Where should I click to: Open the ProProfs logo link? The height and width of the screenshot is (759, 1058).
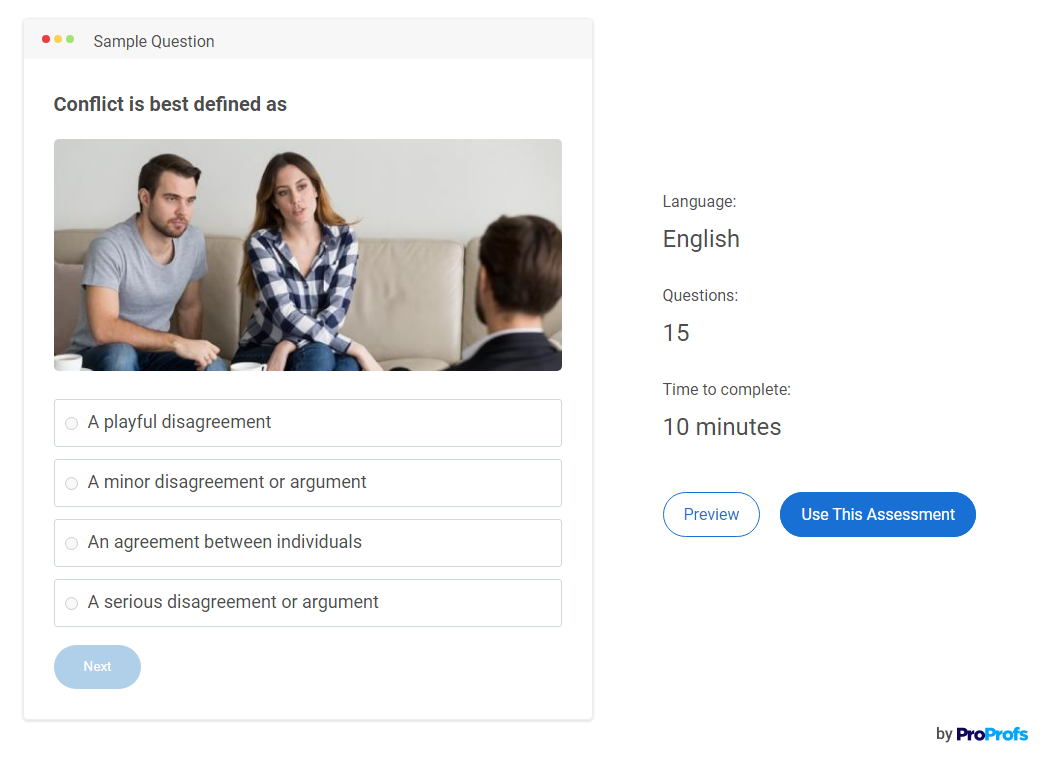pyautogui.click(x=991, y=734)
